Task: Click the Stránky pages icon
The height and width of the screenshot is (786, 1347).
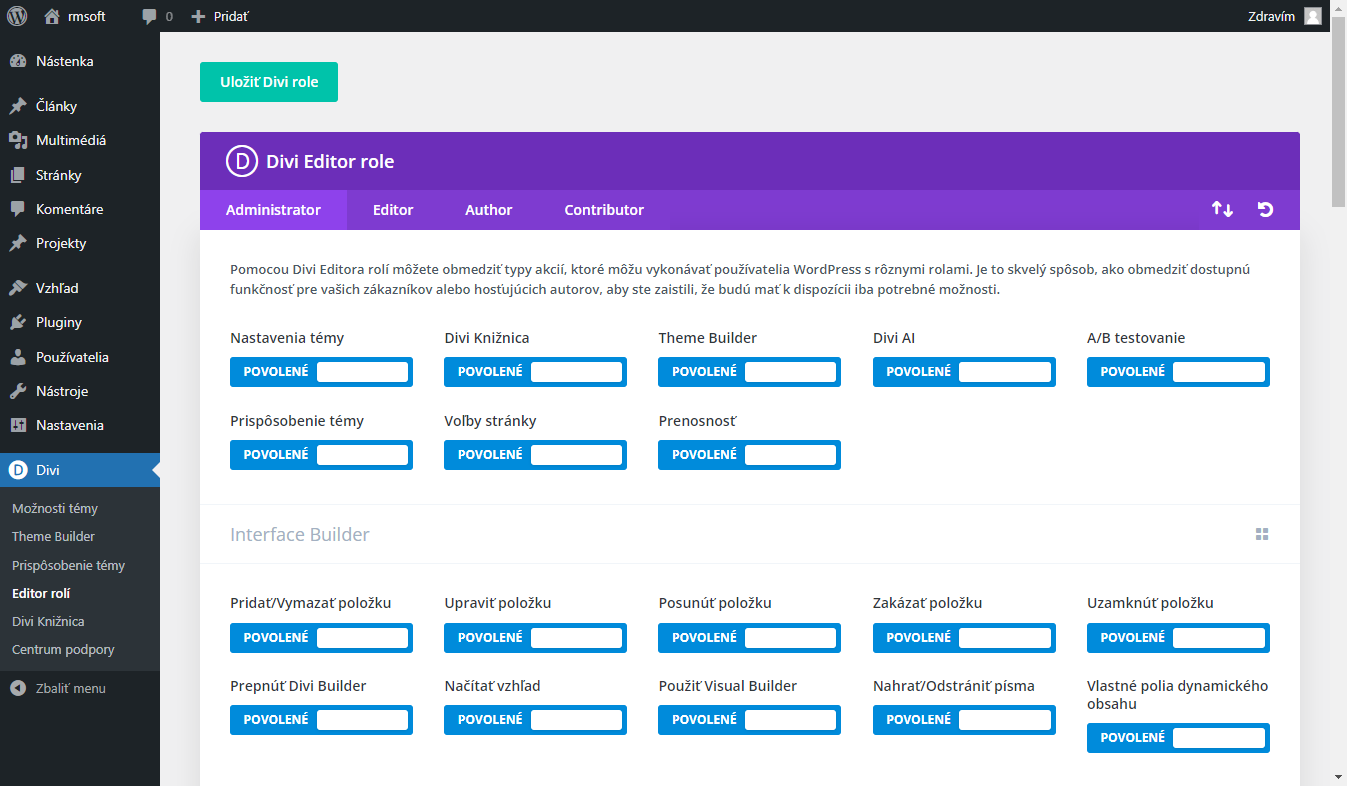Action: 18,175
